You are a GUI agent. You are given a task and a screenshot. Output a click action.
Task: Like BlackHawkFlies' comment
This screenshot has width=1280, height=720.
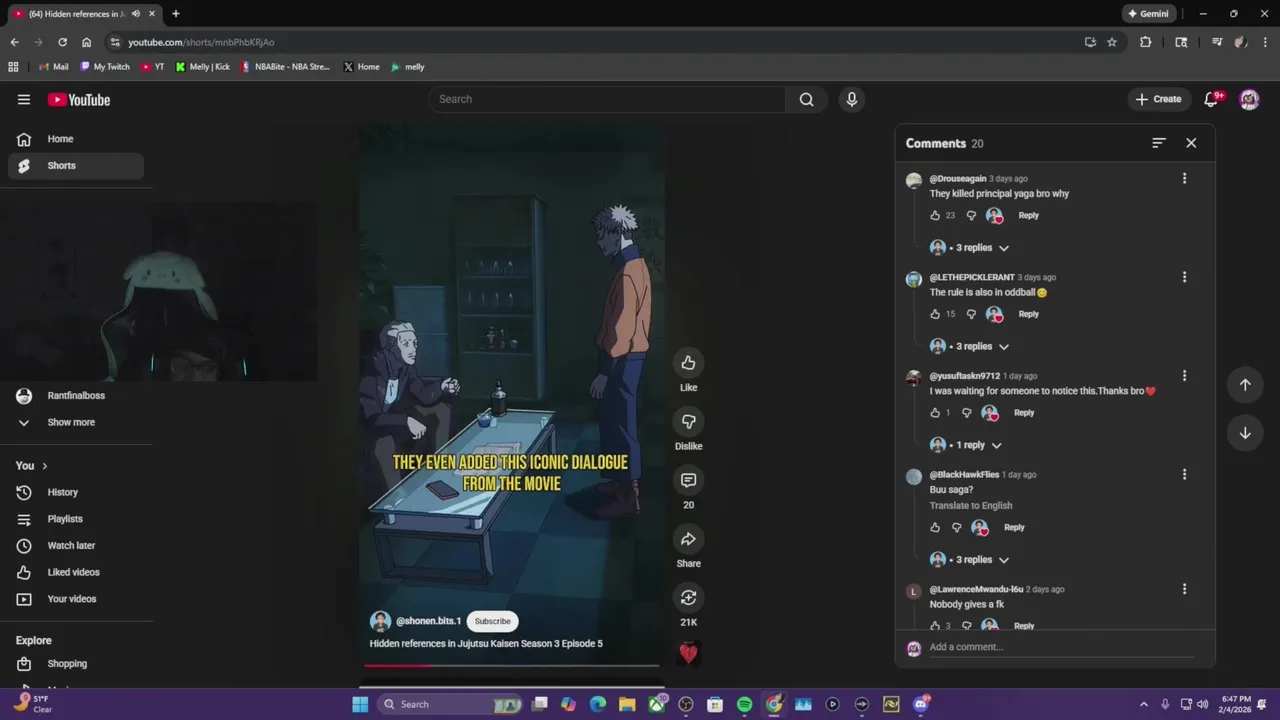[x=935, y=527]
